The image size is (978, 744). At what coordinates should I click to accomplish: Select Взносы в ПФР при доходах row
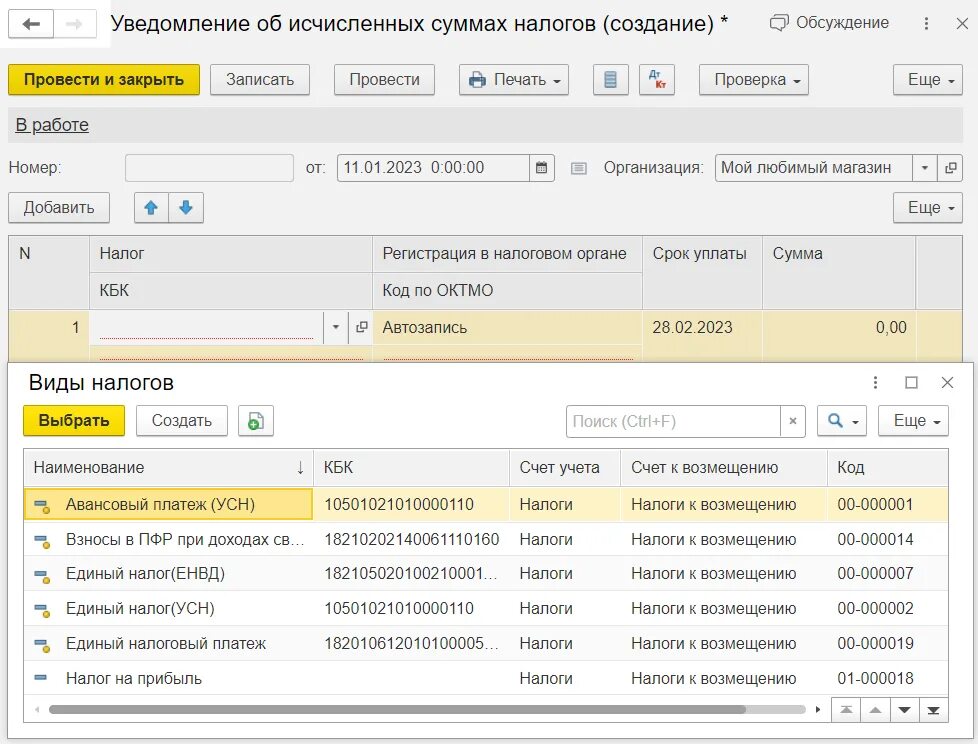click(x=486, y=539)
